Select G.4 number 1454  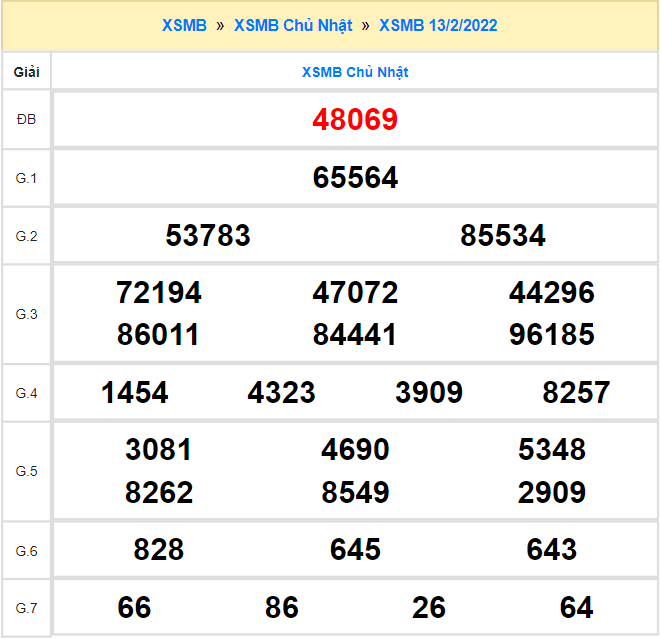(x=135, y=393)
